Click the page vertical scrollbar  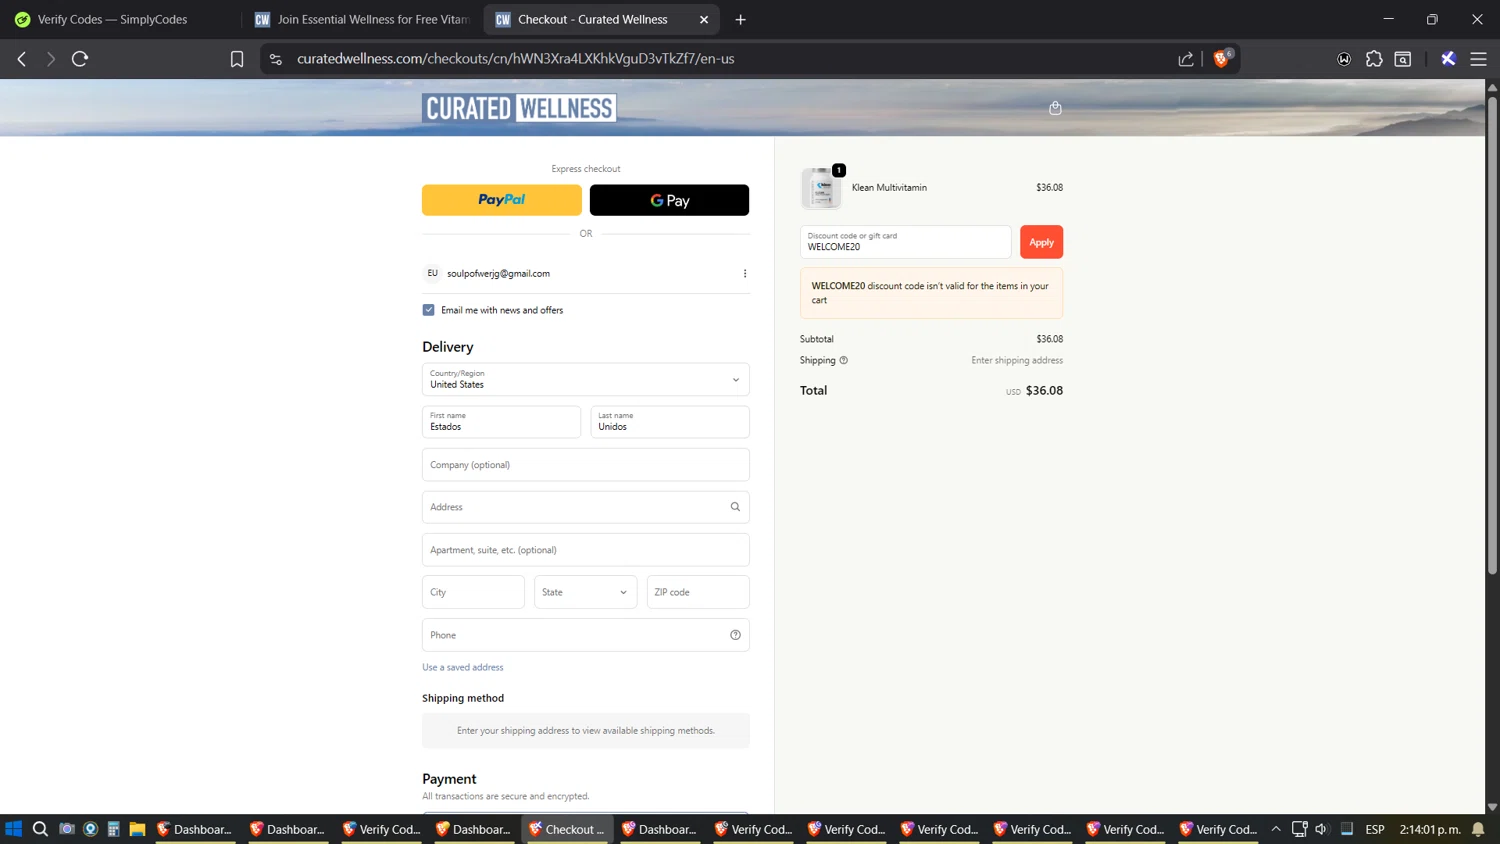tap(1492, 335)
